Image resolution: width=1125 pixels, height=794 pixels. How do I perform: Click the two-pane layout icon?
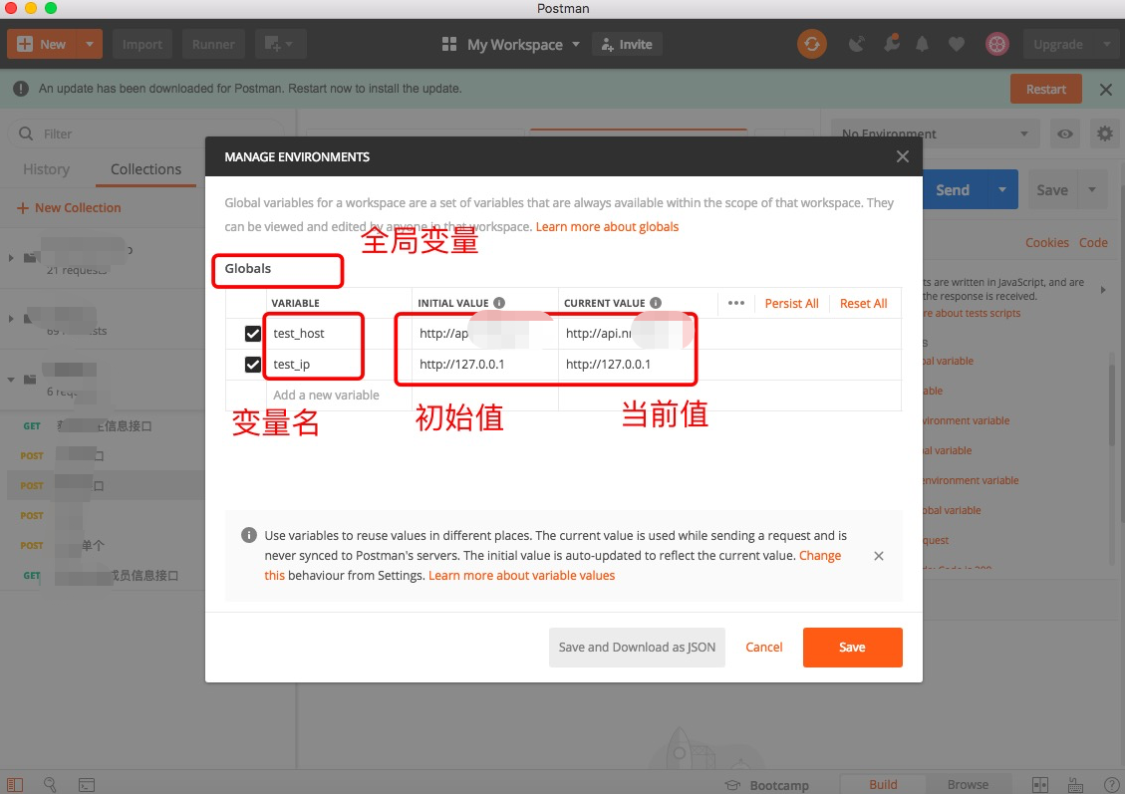[x=1040, y=785]
